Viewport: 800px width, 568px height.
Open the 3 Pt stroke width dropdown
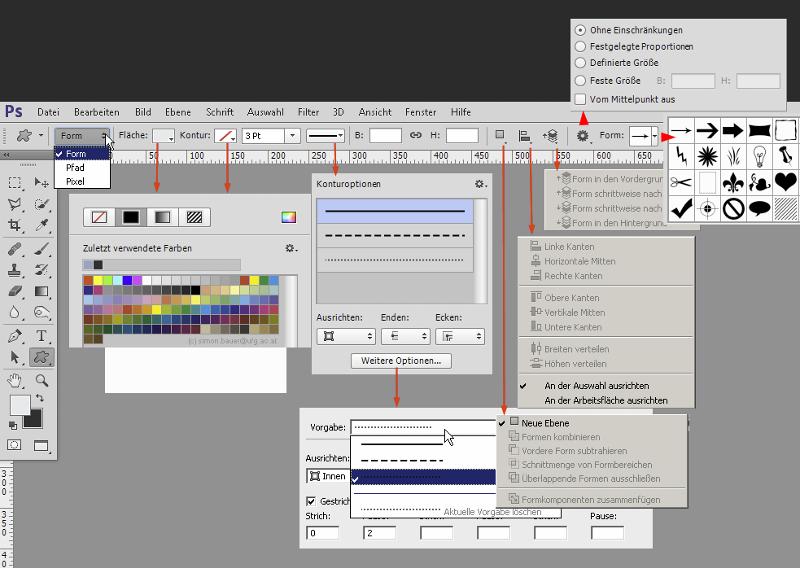point(292,135)
